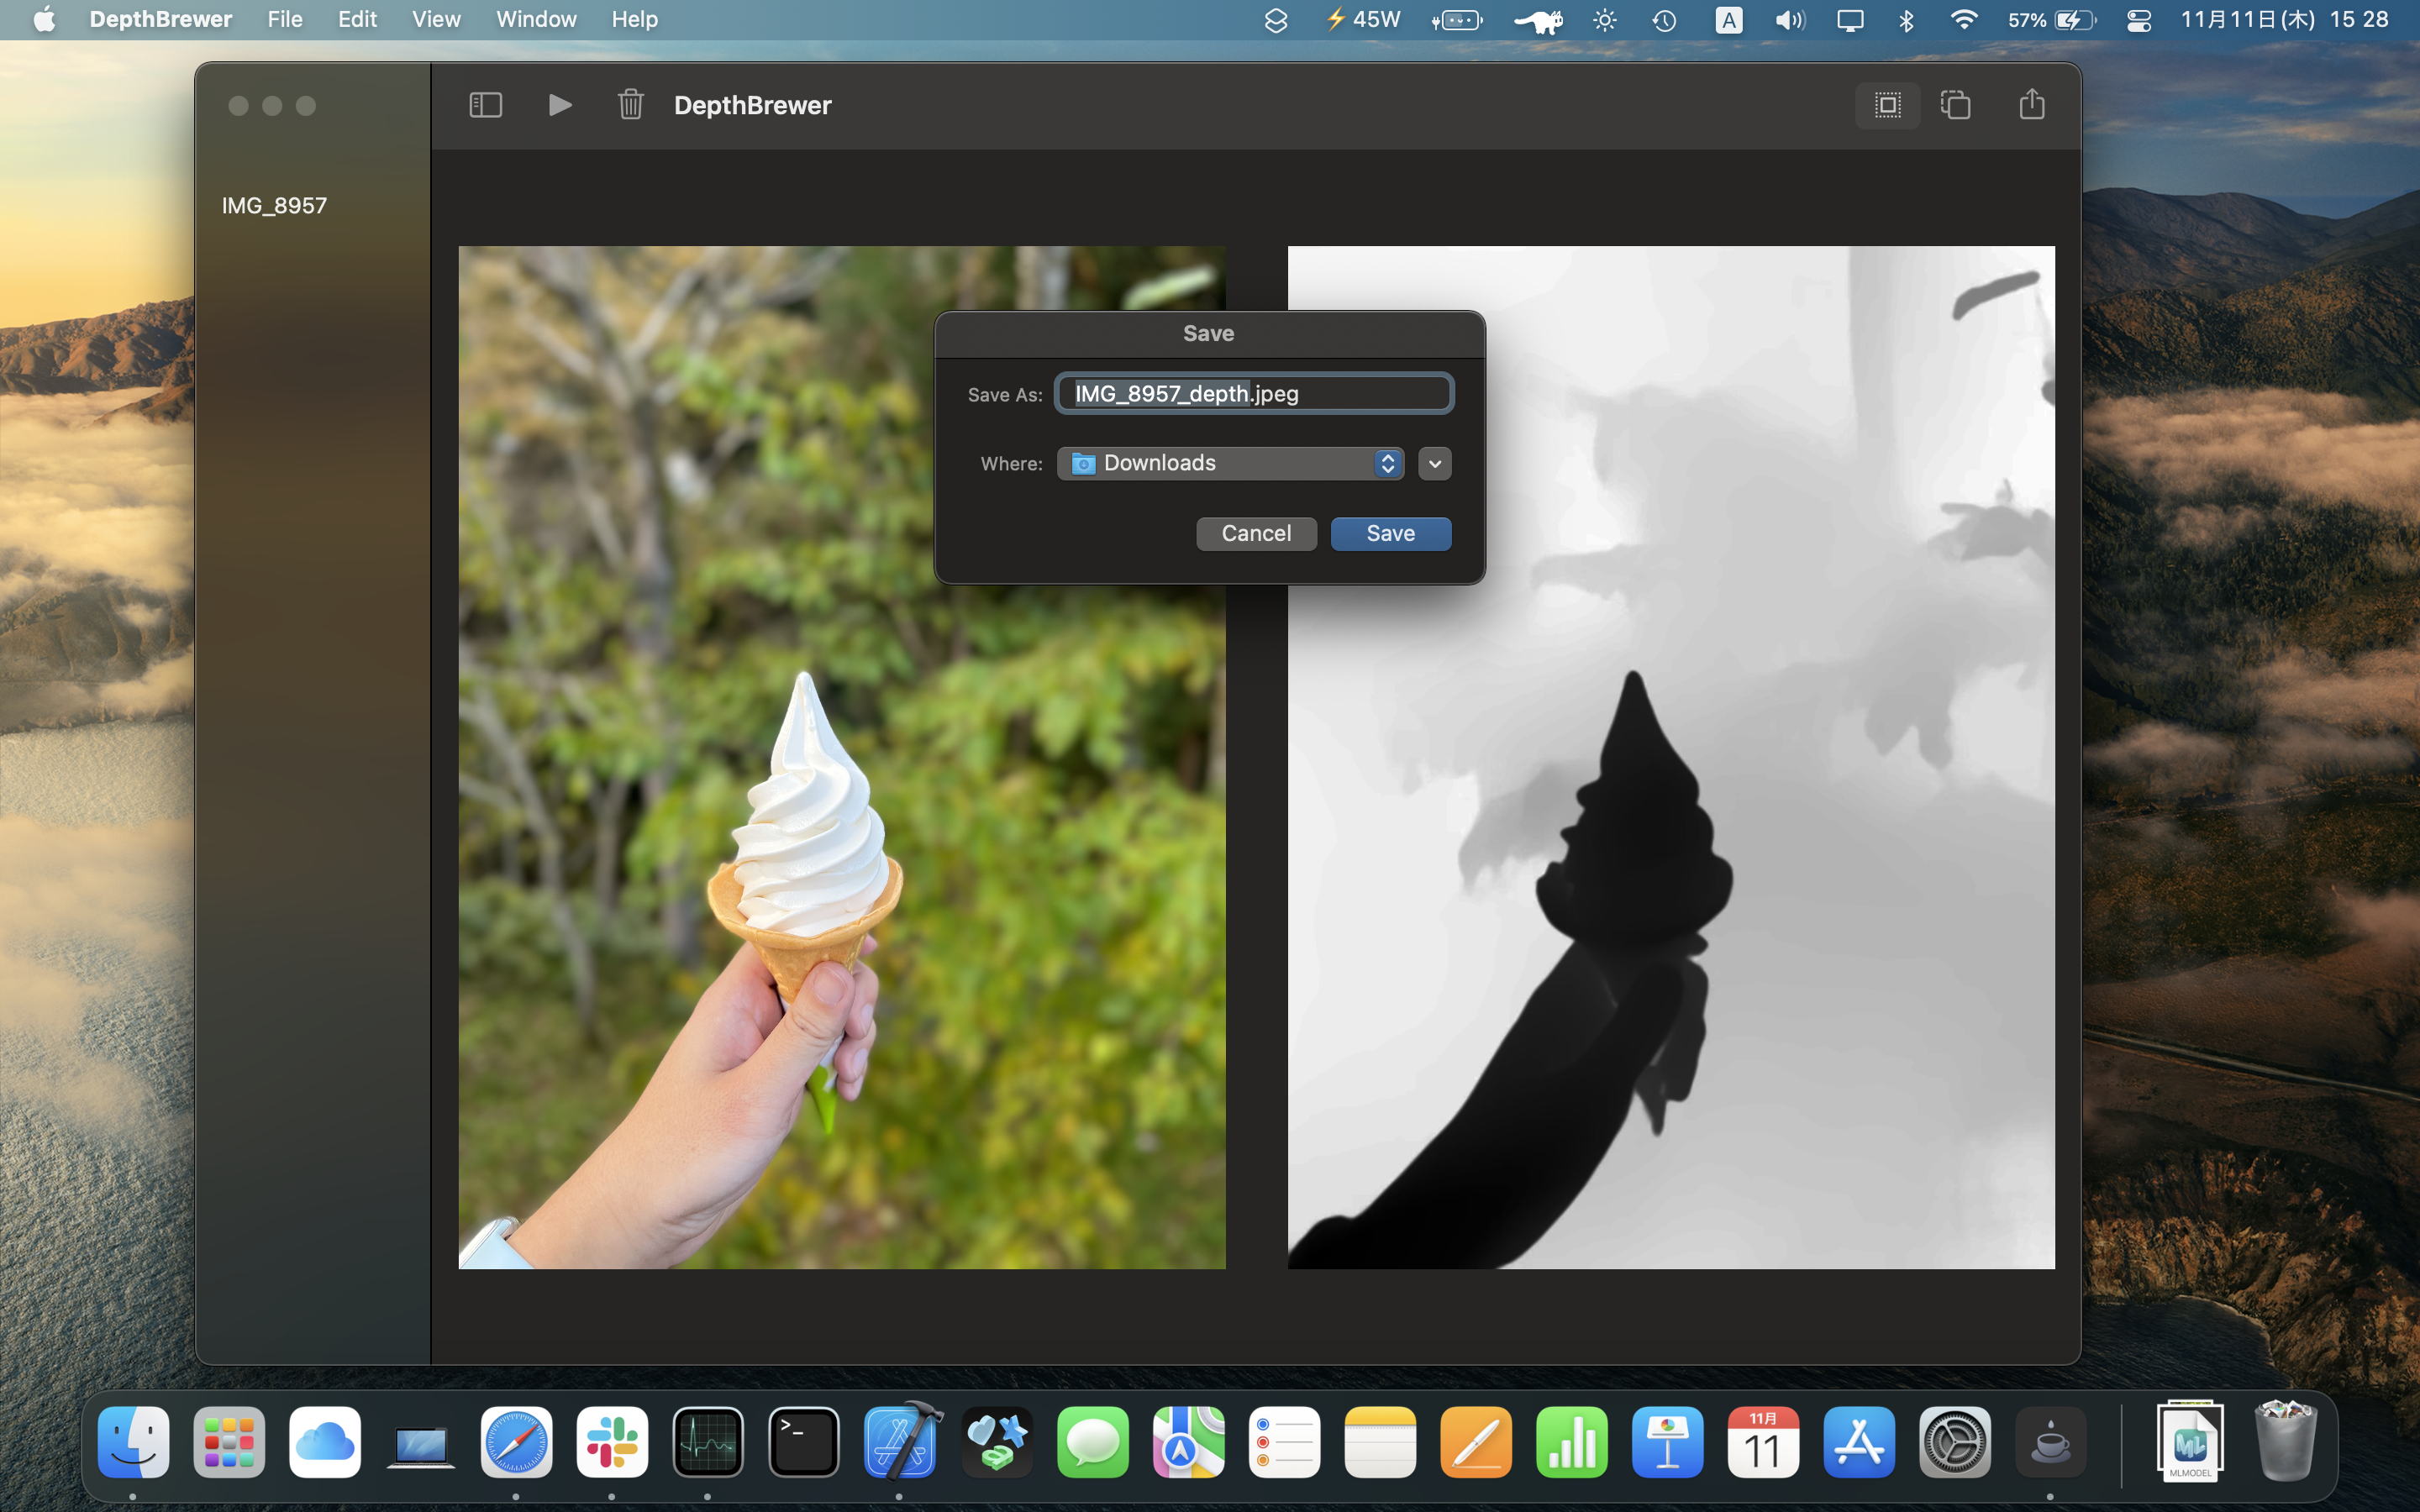2420x1512 pixels.
Task: Open Control Center toggle icon in menu bar
Action: (x=2138, y=20)
